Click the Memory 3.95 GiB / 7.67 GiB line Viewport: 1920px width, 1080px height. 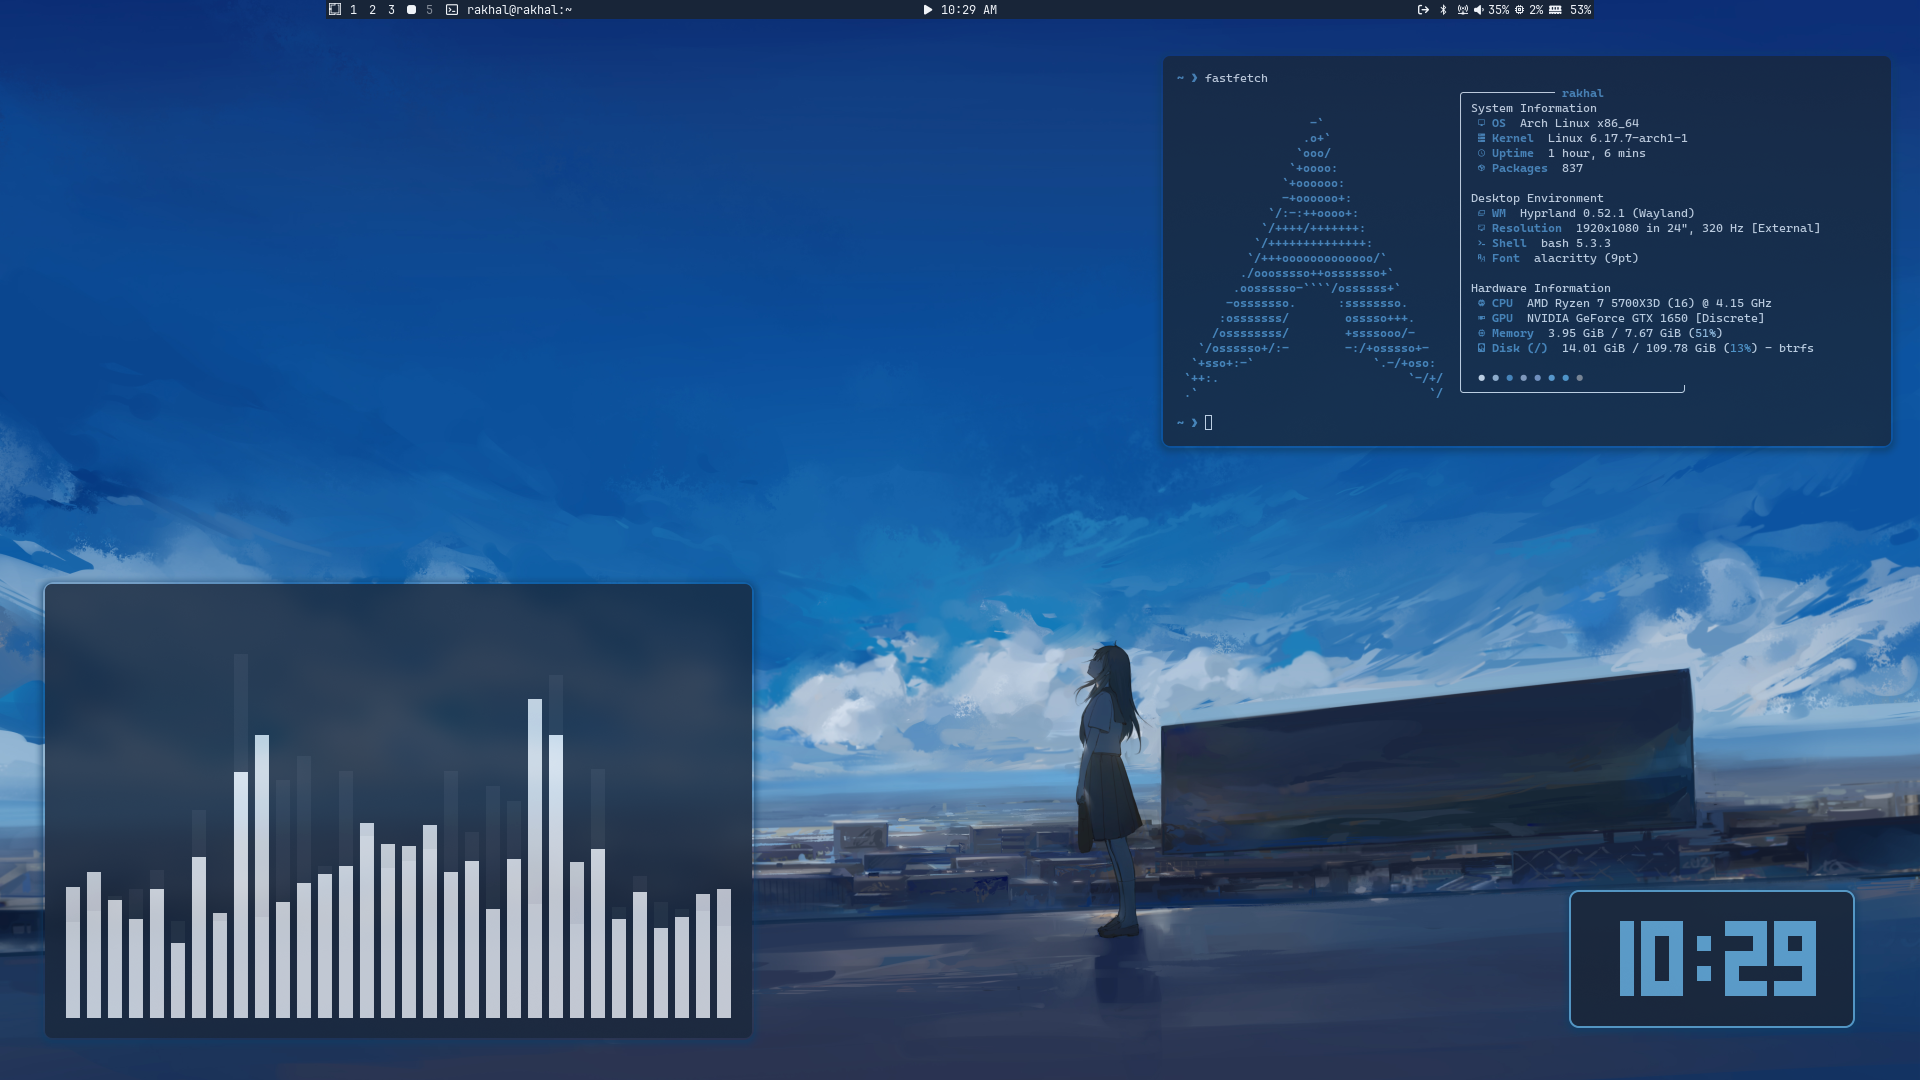(x=1600, y=333)
